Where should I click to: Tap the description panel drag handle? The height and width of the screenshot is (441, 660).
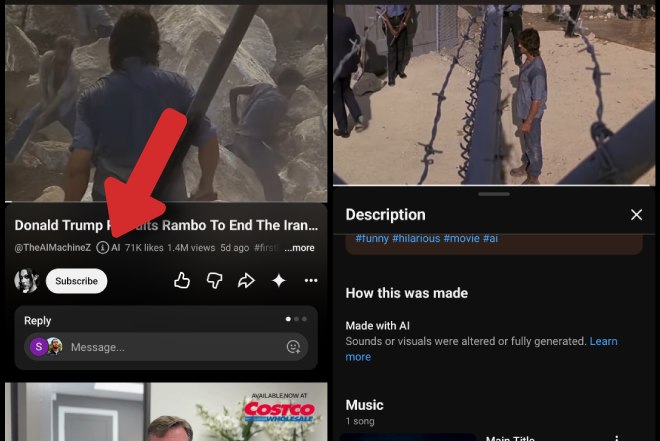494,194
